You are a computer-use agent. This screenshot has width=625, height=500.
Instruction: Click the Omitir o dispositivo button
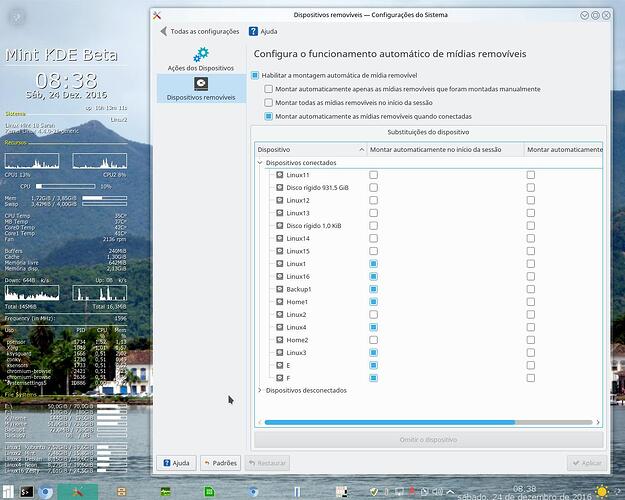click(428, 440)
